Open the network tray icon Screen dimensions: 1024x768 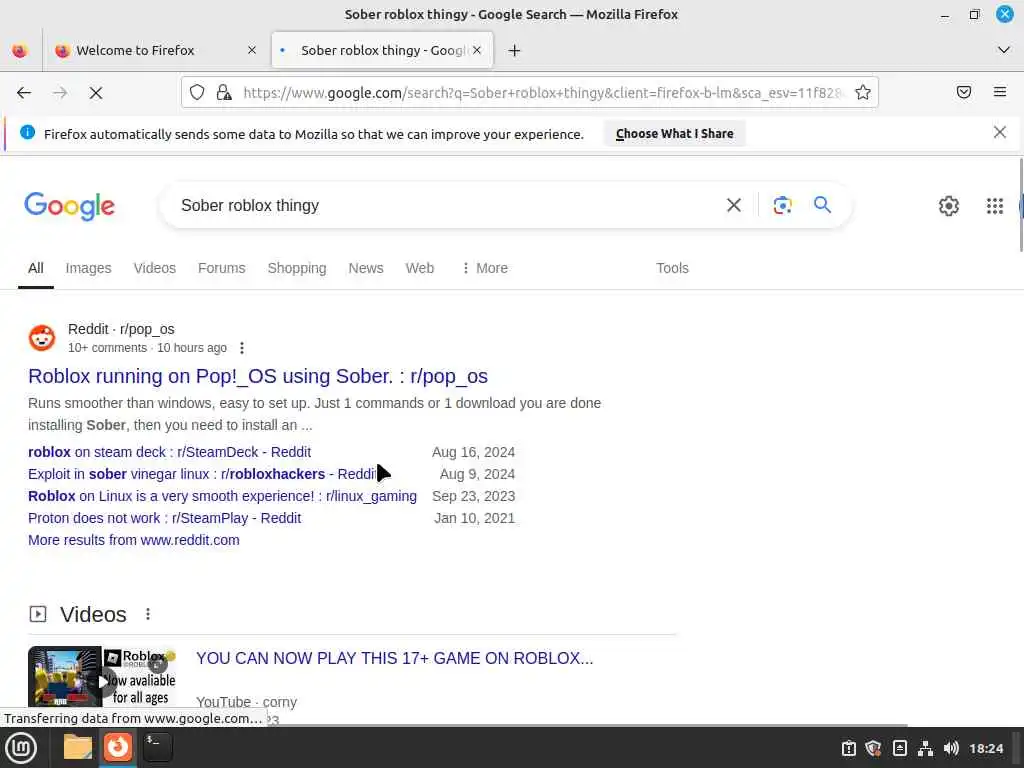click(925, 748)
